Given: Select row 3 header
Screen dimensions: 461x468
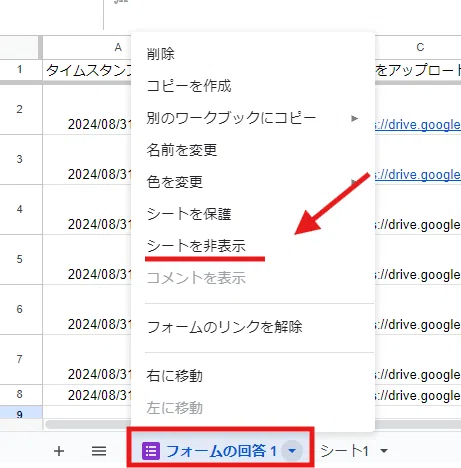Looking at the screenshot, I should [20, 159].
